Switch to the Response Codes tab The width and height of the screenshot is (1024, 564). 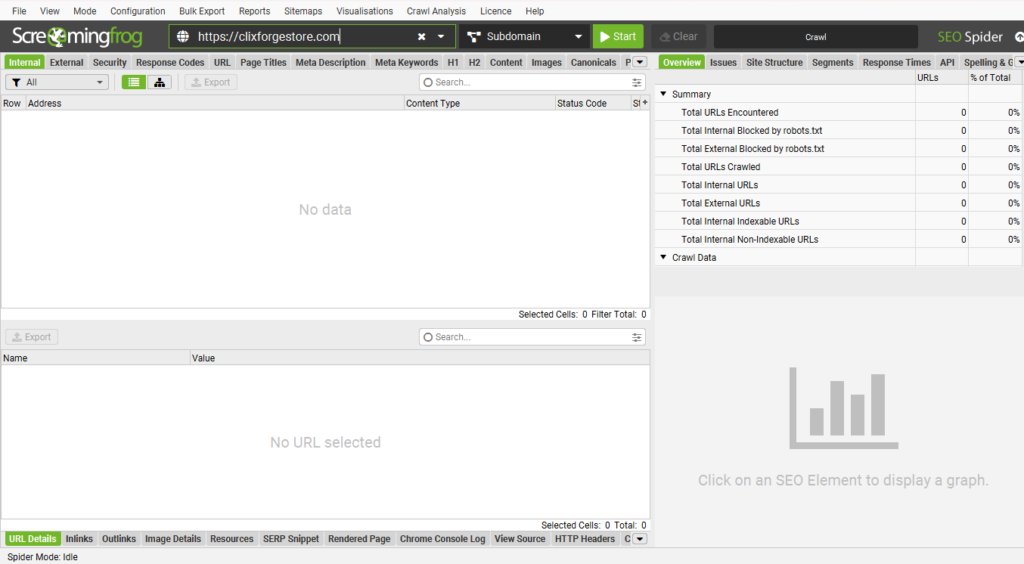click(x=170, y=62)
